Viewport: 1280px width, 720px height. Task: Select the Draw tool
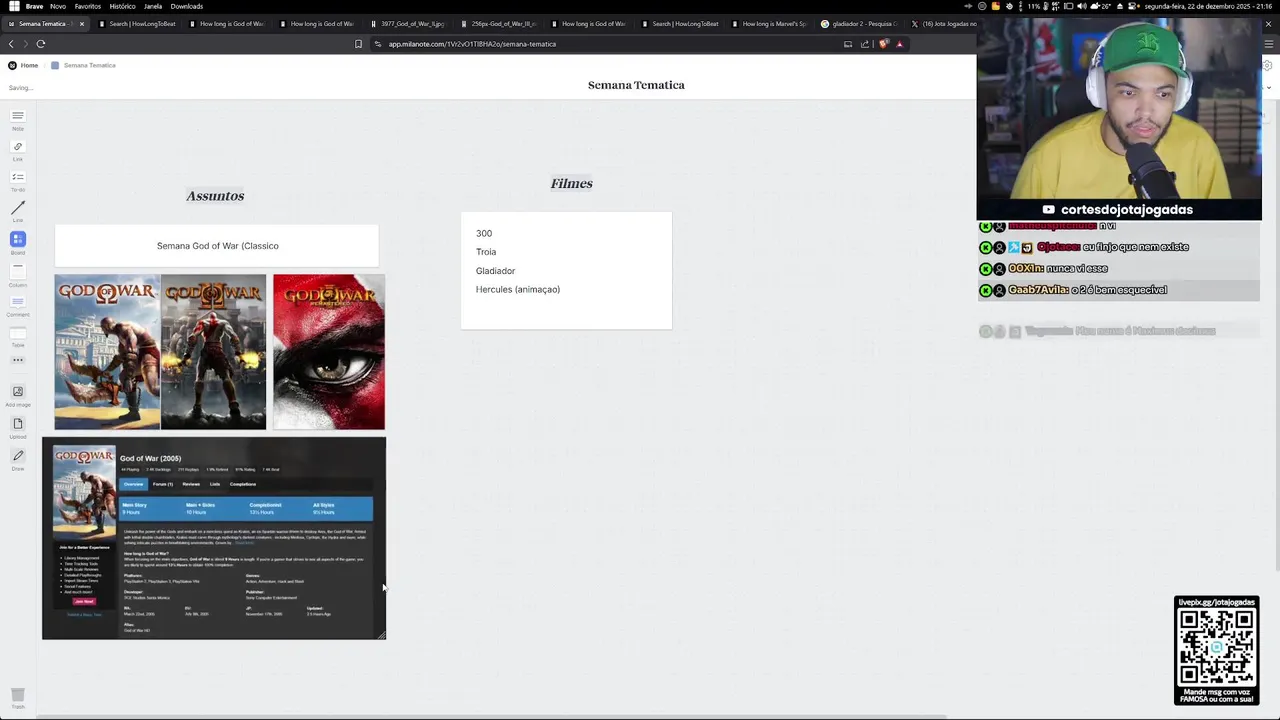pyautogui.click(x=17, y=459)
